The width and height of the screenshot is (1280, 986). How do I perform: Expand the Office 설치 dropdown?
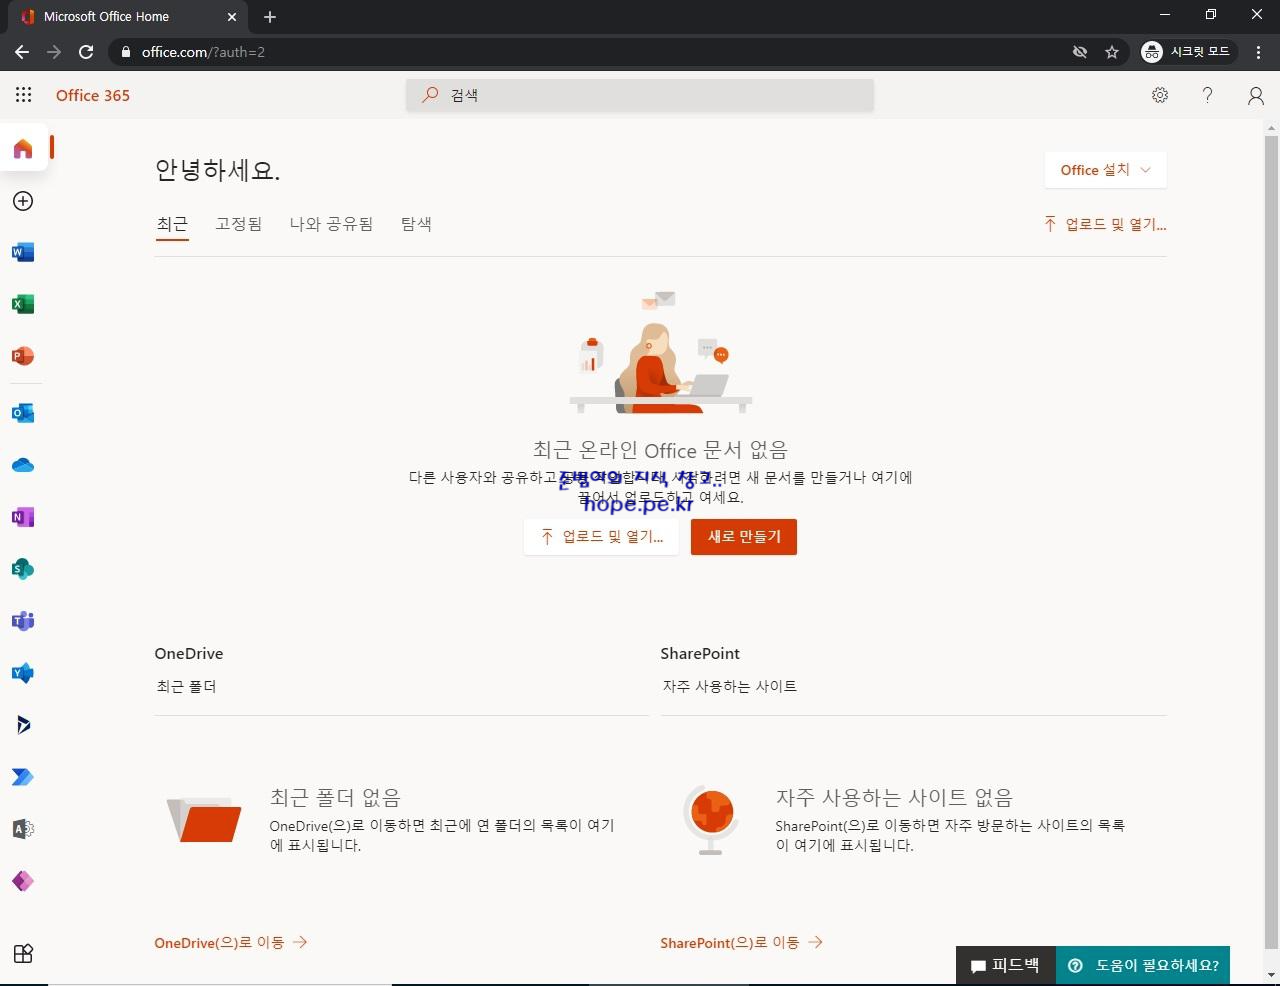[x=1105, y=170]
